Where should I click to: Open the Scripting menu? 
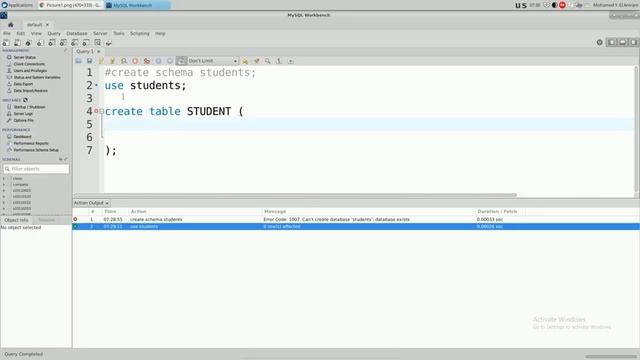click(x=140, y=33)
